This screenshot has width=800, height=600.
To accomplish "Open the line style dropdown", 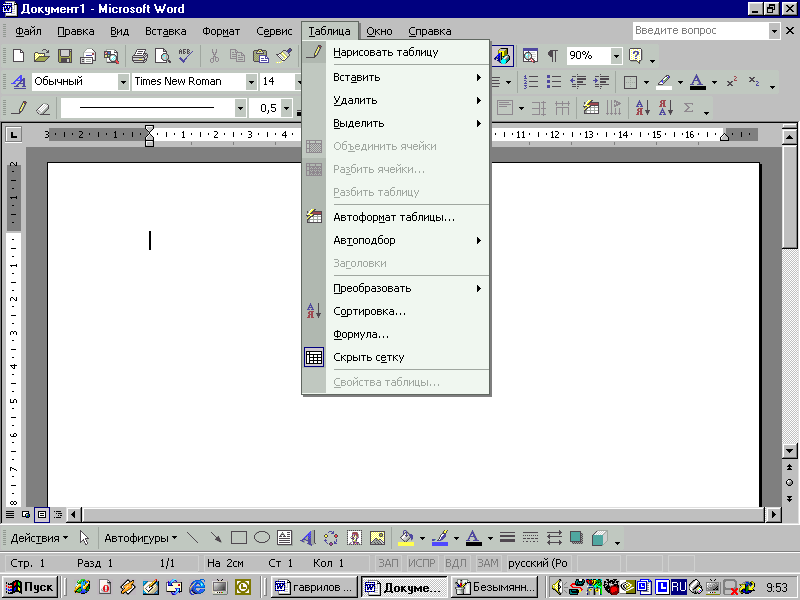I will [x=240, y=108].
